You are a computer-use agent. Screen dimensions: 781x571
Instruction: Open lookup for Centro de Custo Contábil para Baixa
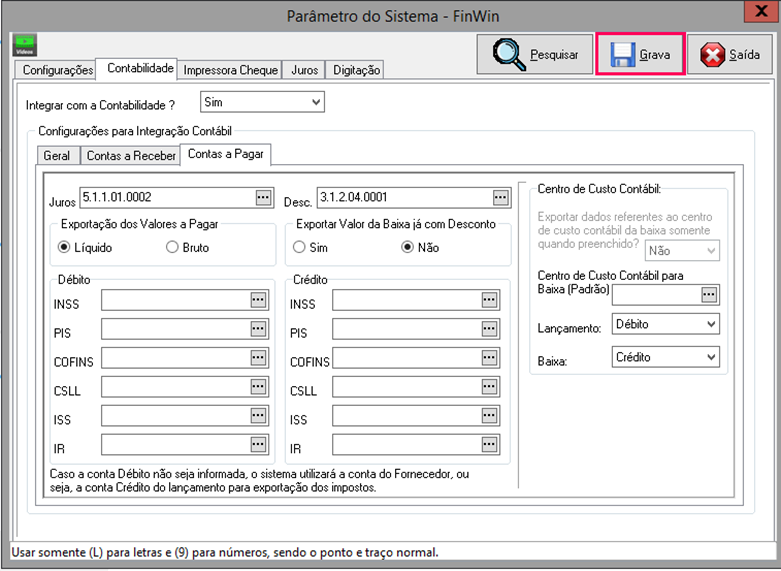click(709, 294)
